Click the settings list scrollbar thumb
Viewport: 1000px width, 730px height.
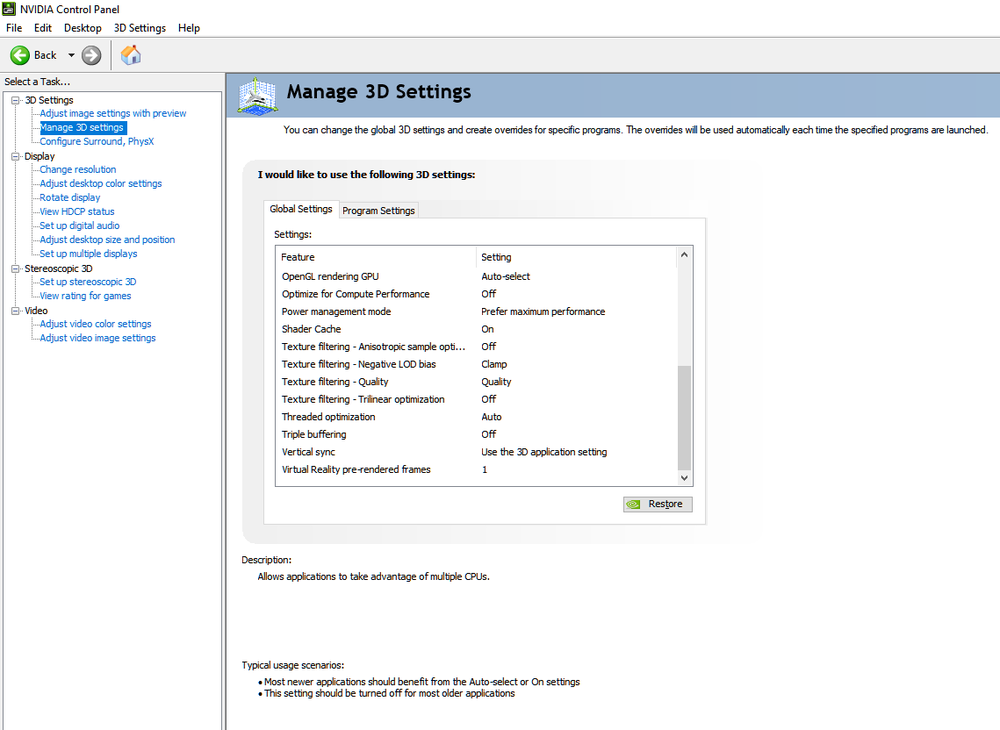(x=684, y=418)
